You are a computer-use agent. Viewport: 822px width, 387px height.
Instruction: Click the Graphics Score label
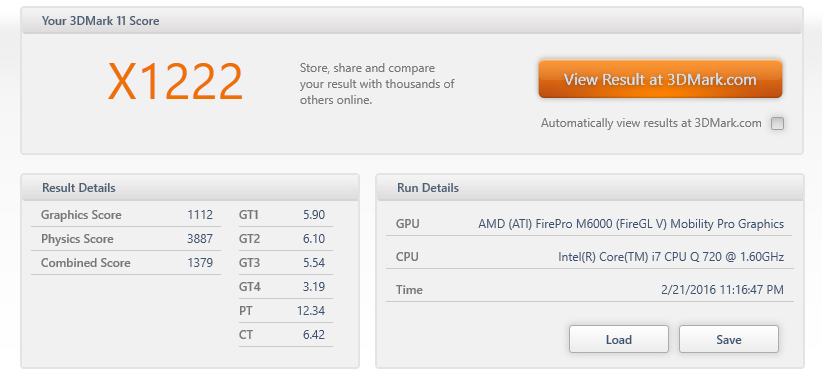pyautogui.click(x=81, y=215)
